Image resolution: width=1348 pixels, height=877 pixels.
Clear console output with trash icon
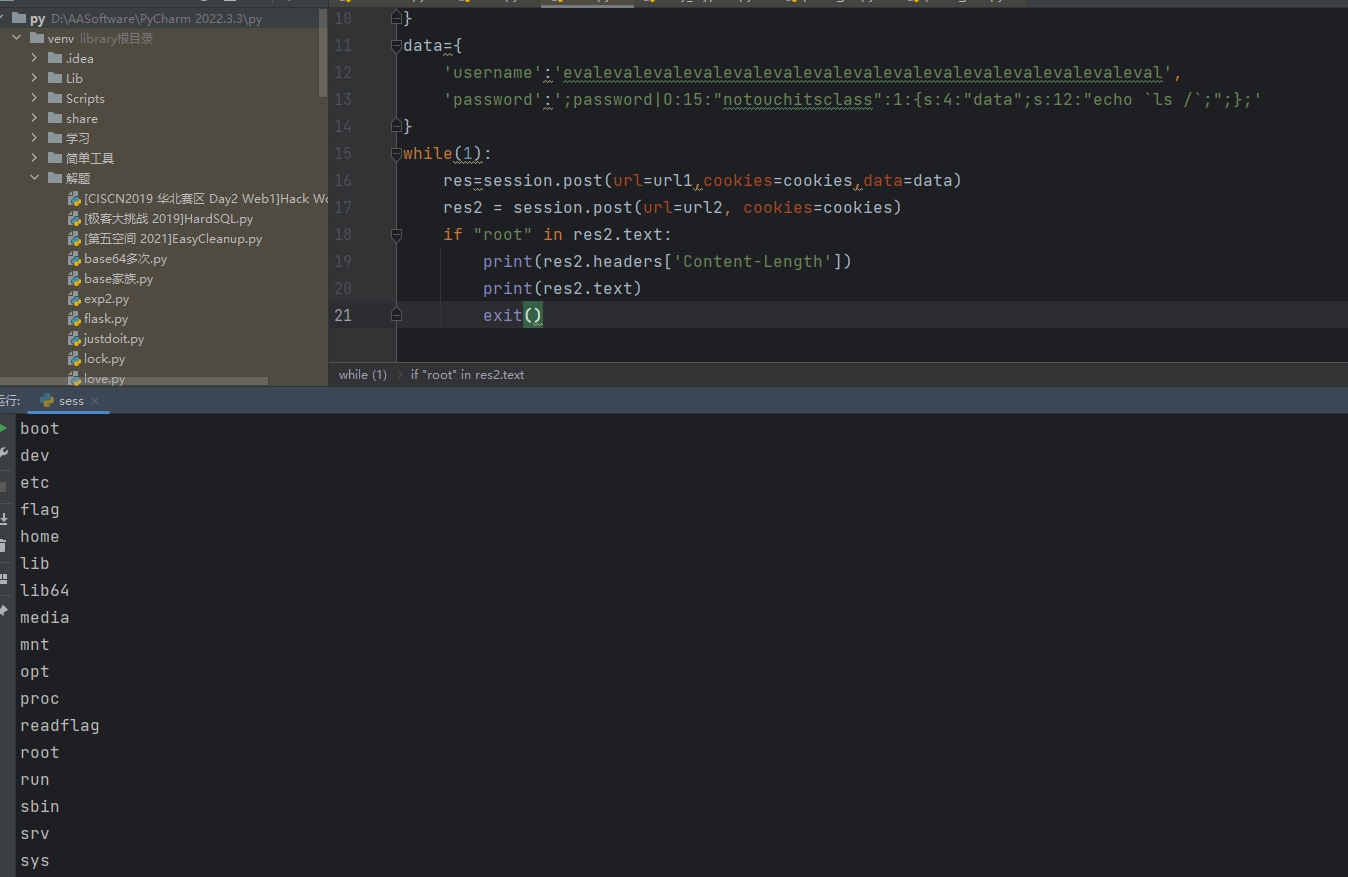pyautogui.click(x=4, y=545)
